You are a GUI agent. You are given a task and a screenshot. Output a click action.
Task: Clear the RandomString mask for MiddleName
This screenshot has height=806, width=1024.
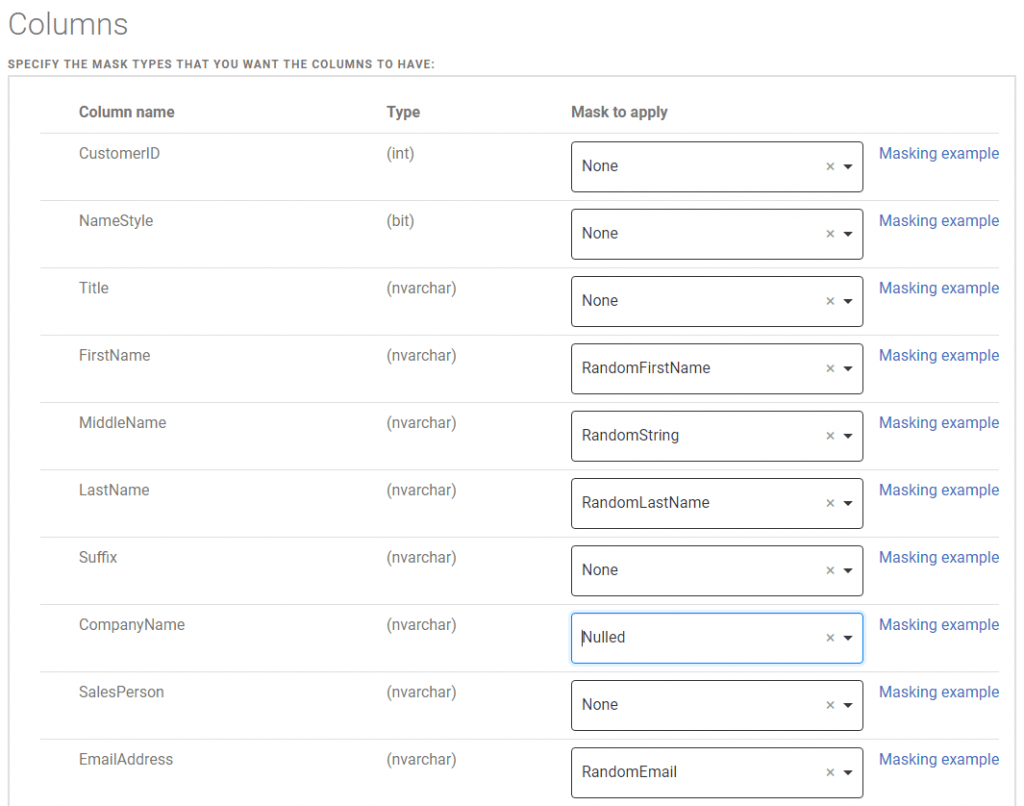click(830, 436)
